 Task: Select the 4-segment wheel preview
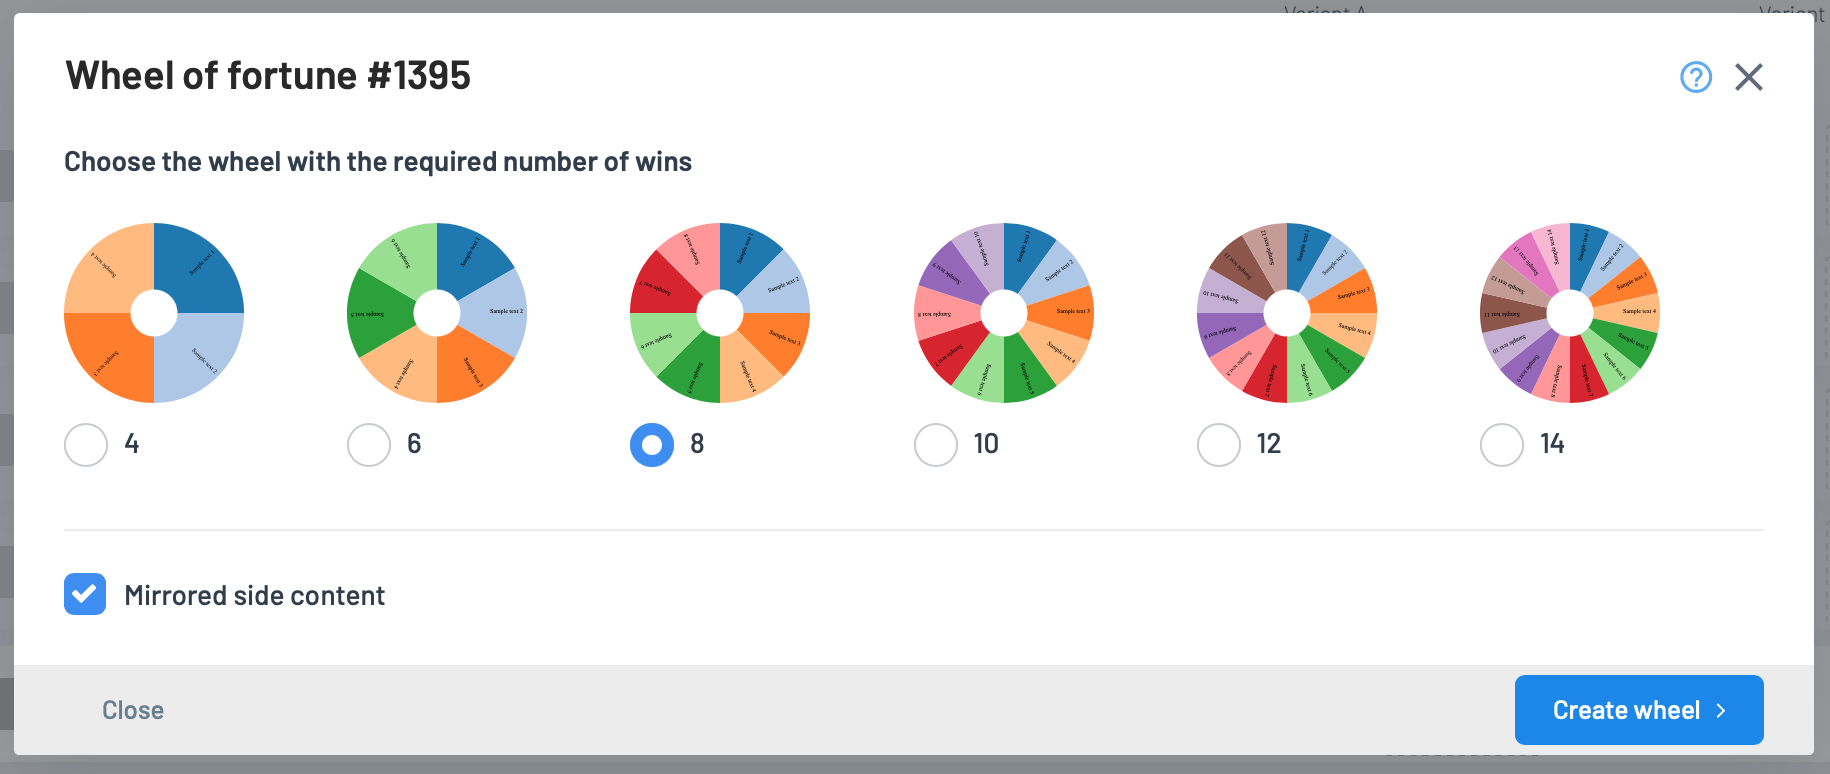154,313
